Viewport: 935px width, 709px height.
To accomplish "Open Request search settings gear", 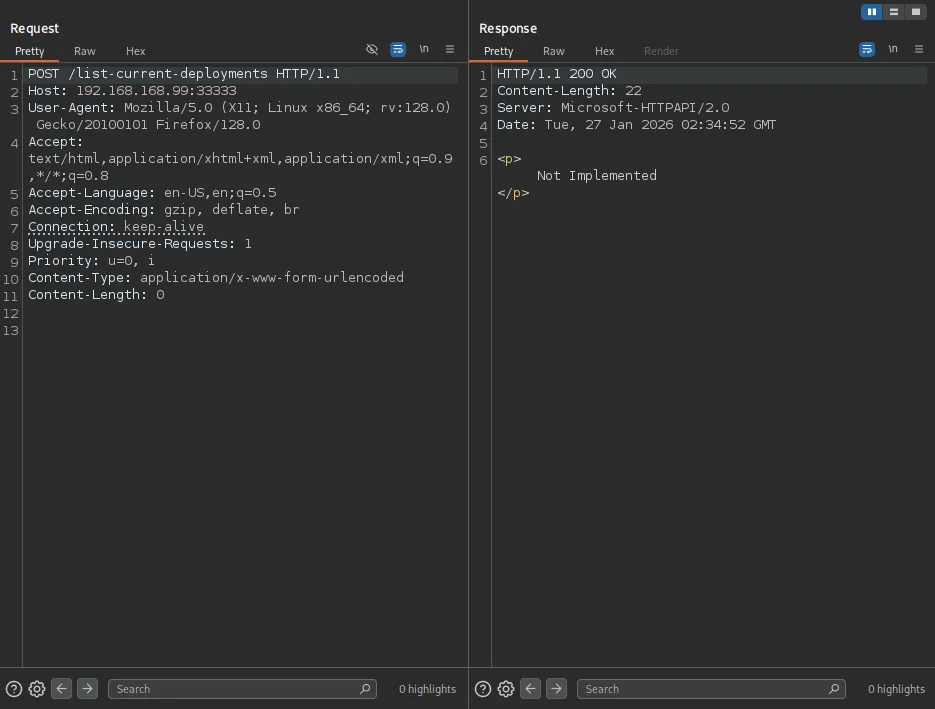I will tap(37, 688).
